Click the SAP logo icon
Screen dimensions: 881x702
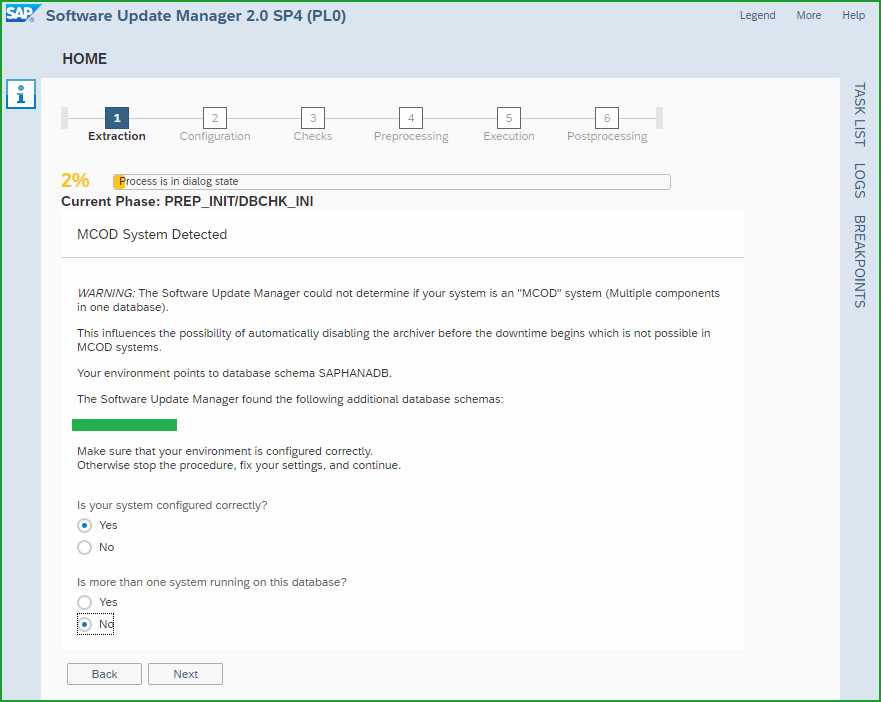(22, 13)
